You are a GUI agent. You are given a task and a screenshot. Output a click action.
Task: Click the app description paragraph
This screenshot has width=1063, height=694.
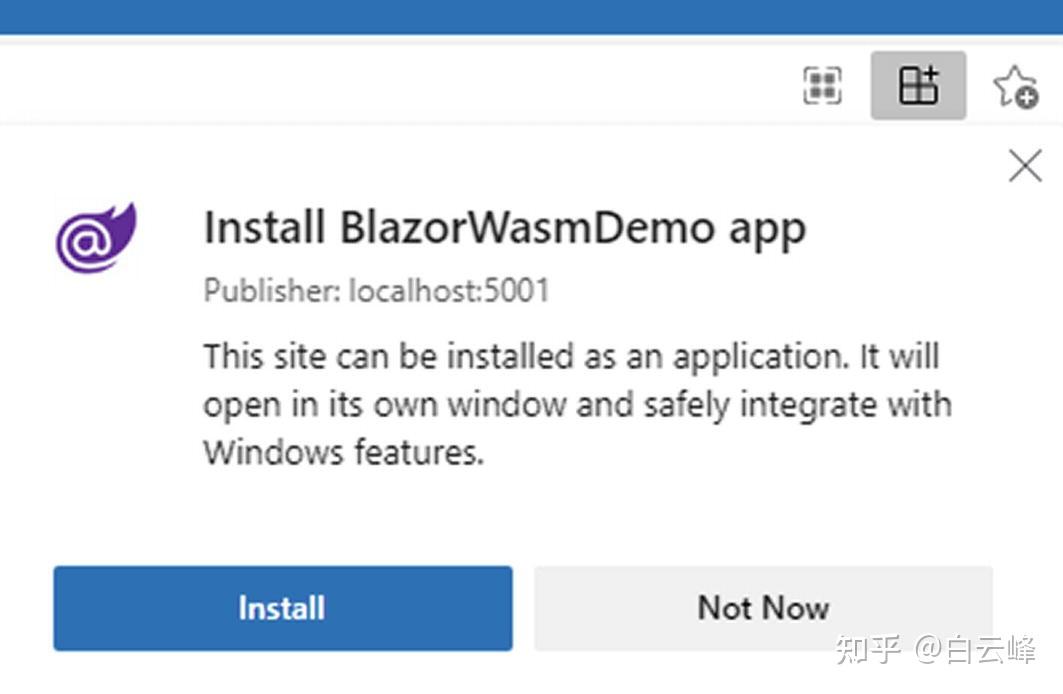[x=577, y=403]
